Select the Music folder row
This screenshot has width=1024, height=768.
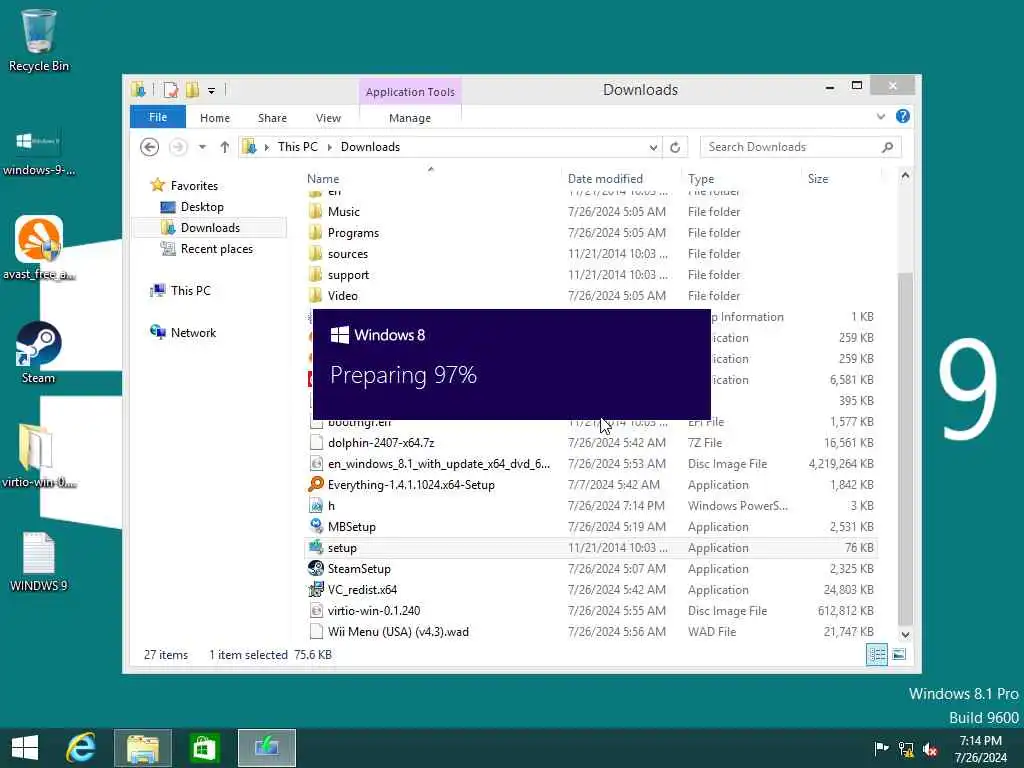tap(591, 212)
